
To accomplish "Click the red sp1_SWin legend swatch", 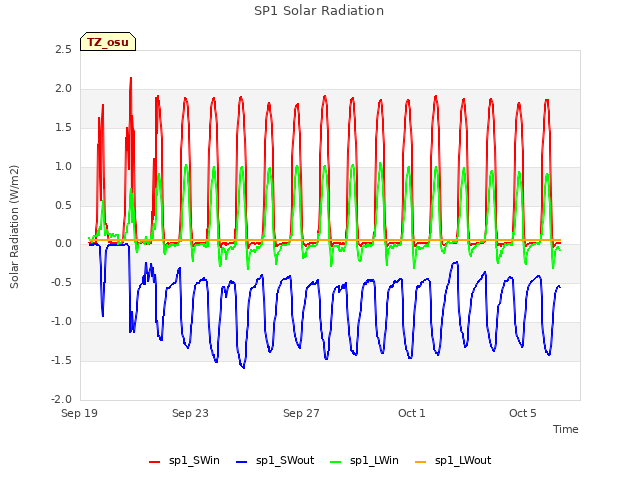I will click(155, 462).
